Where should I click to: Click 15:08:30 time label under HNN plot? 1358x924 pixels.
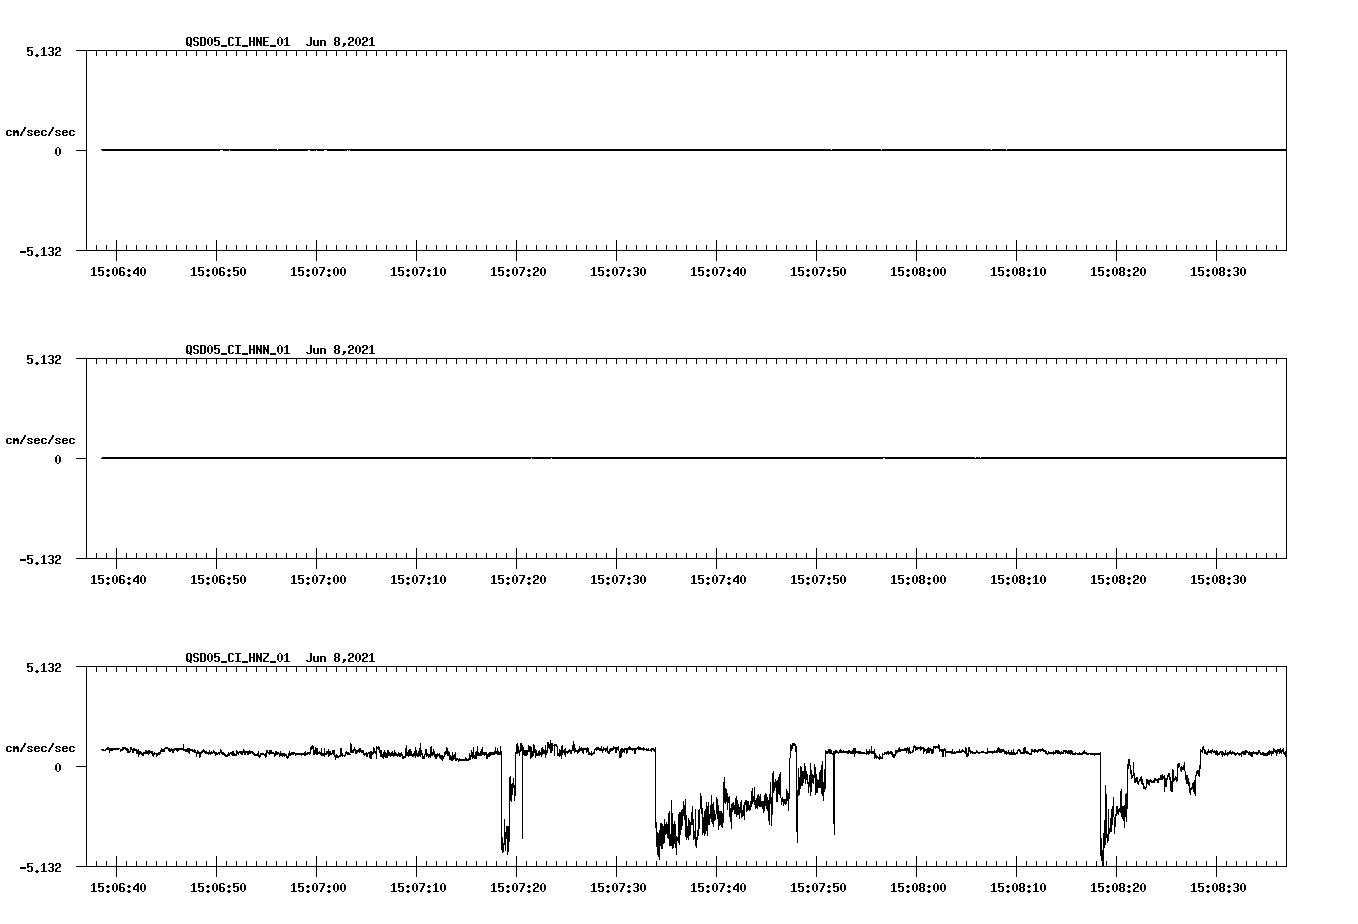pos(1218,580)
